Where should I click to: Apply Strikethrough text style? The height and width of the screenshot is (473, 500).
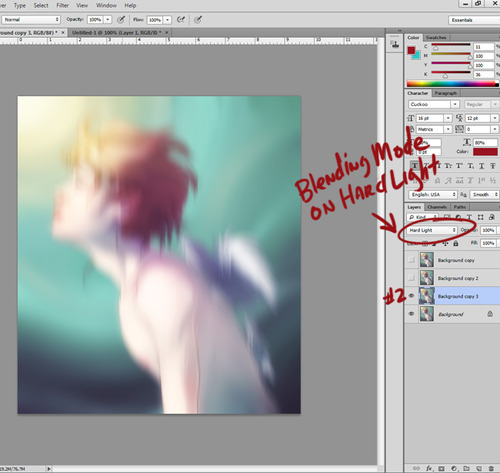coord(492,166)
